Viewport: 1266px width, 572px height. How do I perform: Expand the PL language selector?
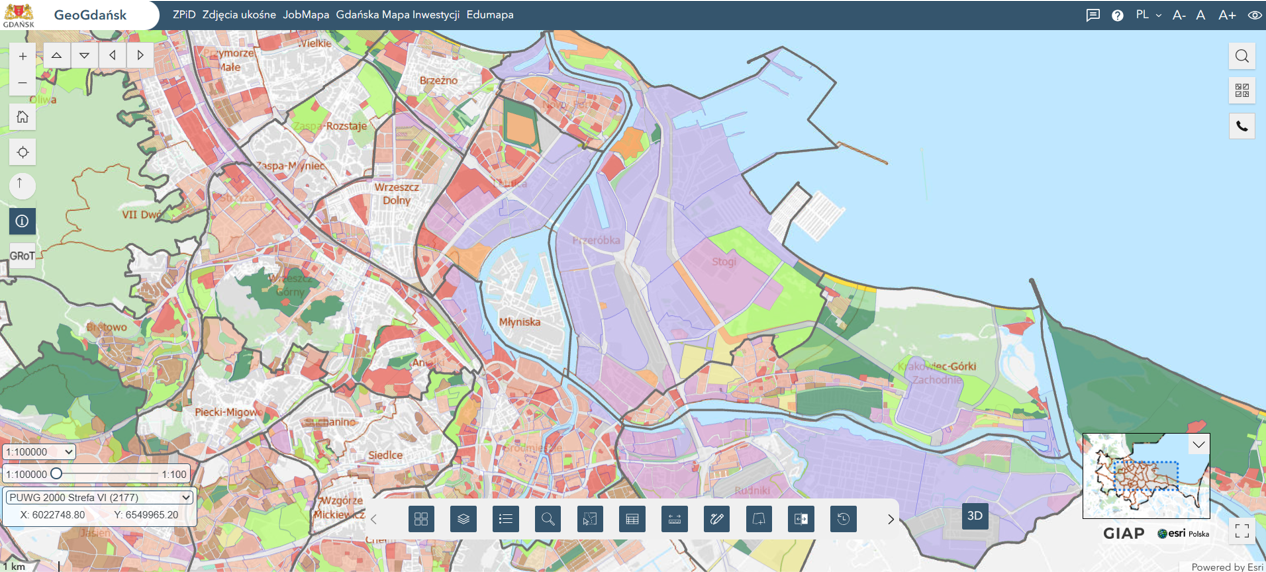point(1148,15)
